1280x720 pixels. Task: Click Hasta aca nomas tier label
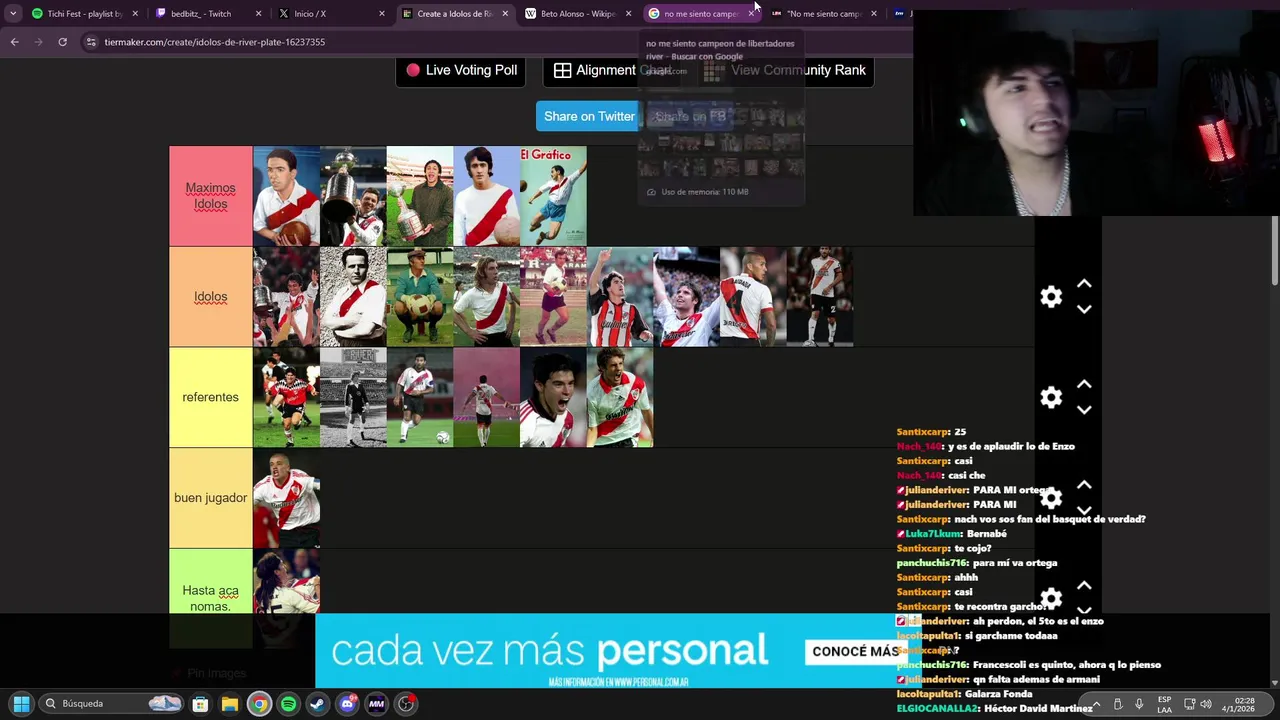(210, 598)
